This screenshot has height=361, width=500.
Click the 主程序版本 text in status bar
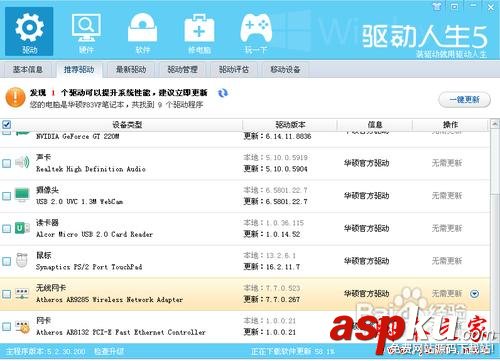46,352
